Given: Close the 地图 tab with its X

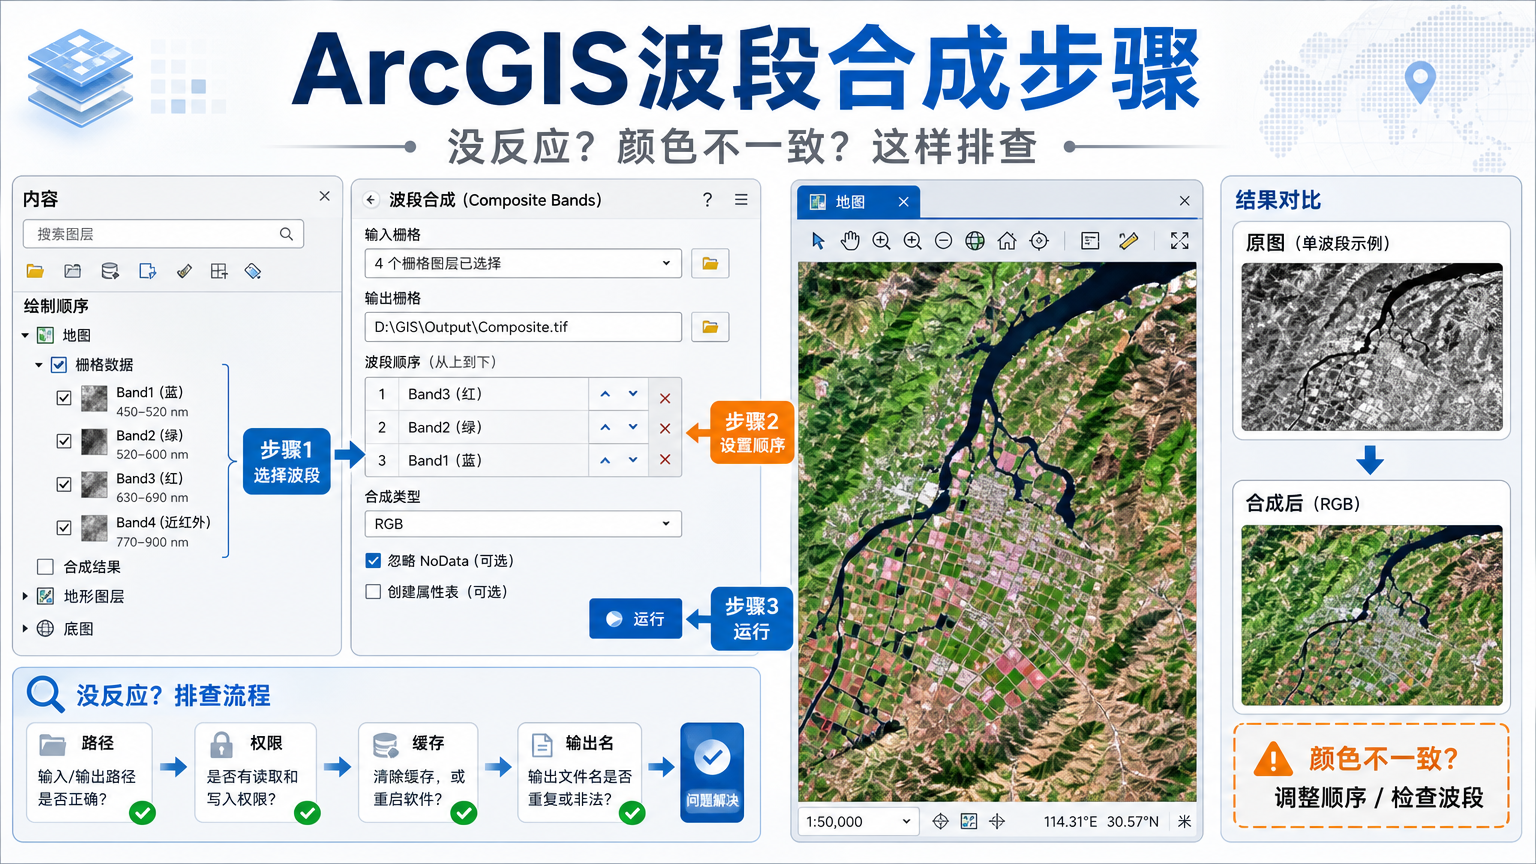Looking at the screenshot, I should tap(903, 202).
